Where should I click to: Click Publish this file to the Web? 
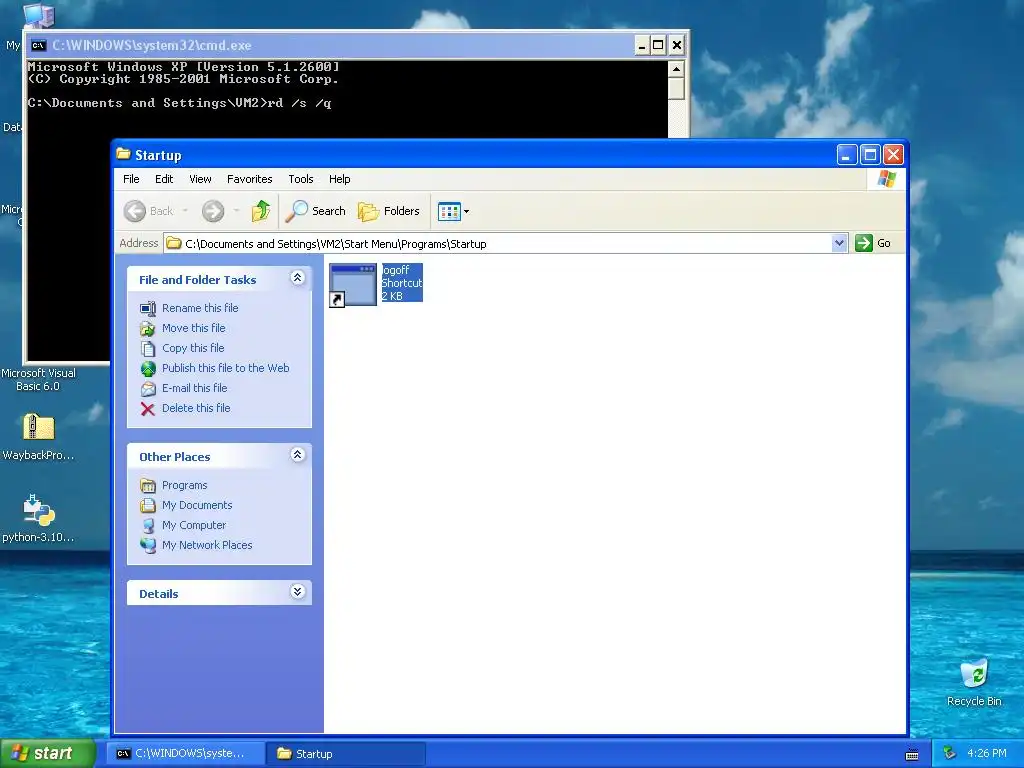[225, 368]
